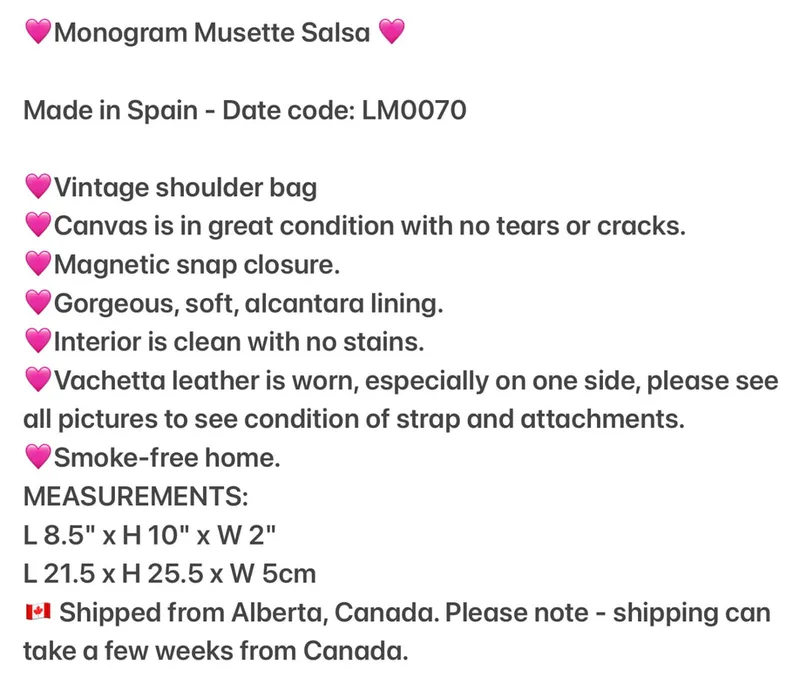The width and height of the screenshot is (800, 697).
Task: Click the heart beside Smoke-free home
Action: [x=38, y=457]
